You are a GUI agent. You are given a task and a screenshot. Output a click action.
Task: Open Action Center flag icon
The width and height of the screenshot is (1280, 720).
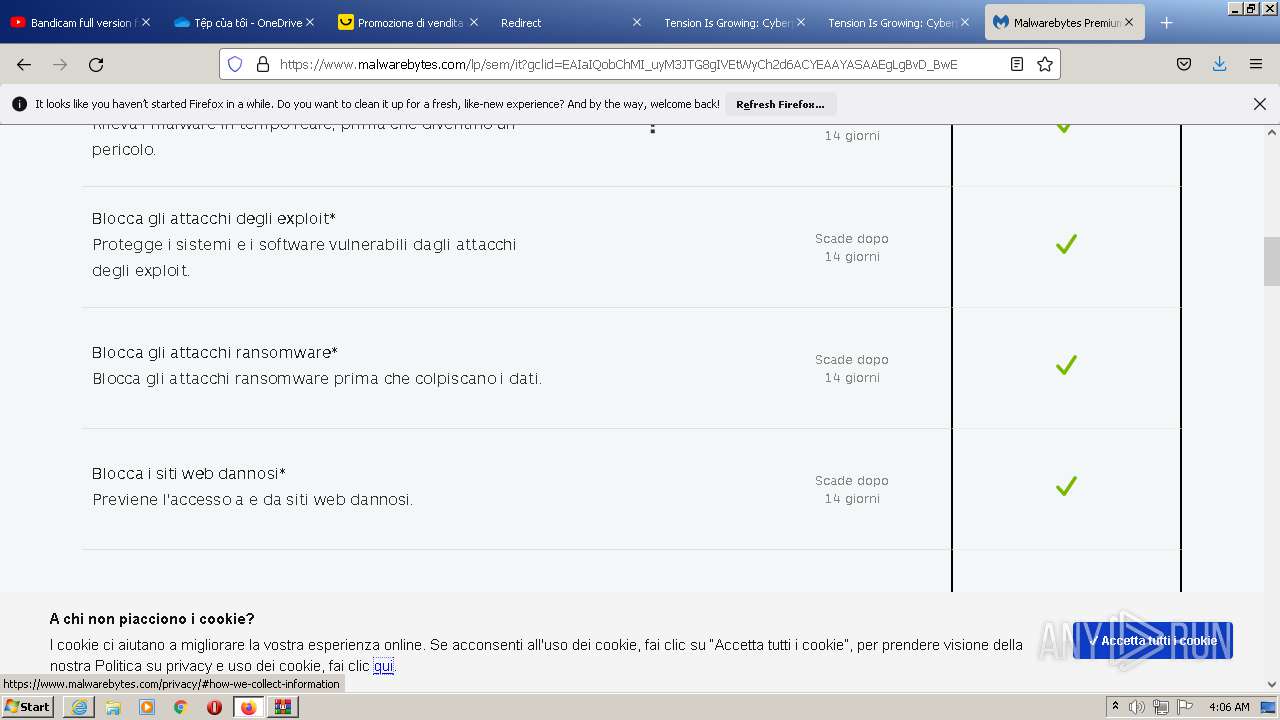coord(1185,707)
